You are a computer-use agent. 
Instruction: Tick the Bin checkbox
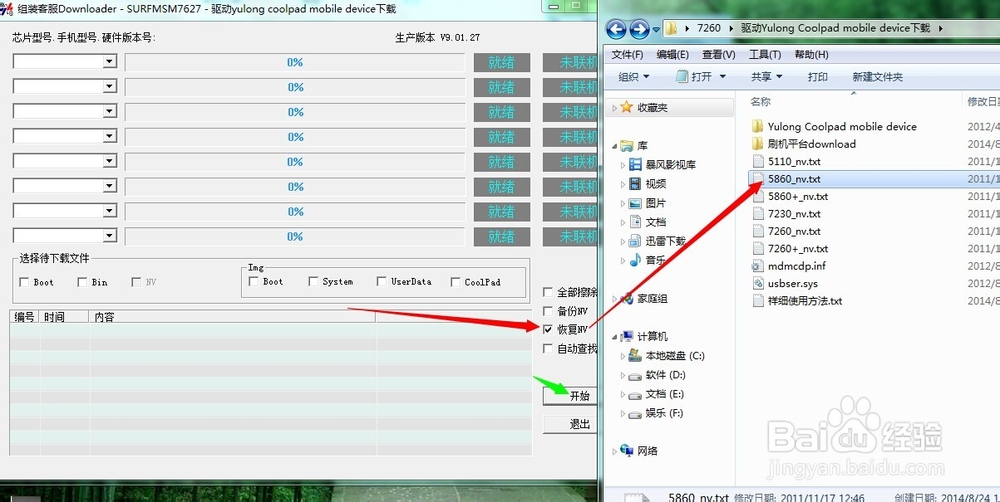click(x=82, y=282)
